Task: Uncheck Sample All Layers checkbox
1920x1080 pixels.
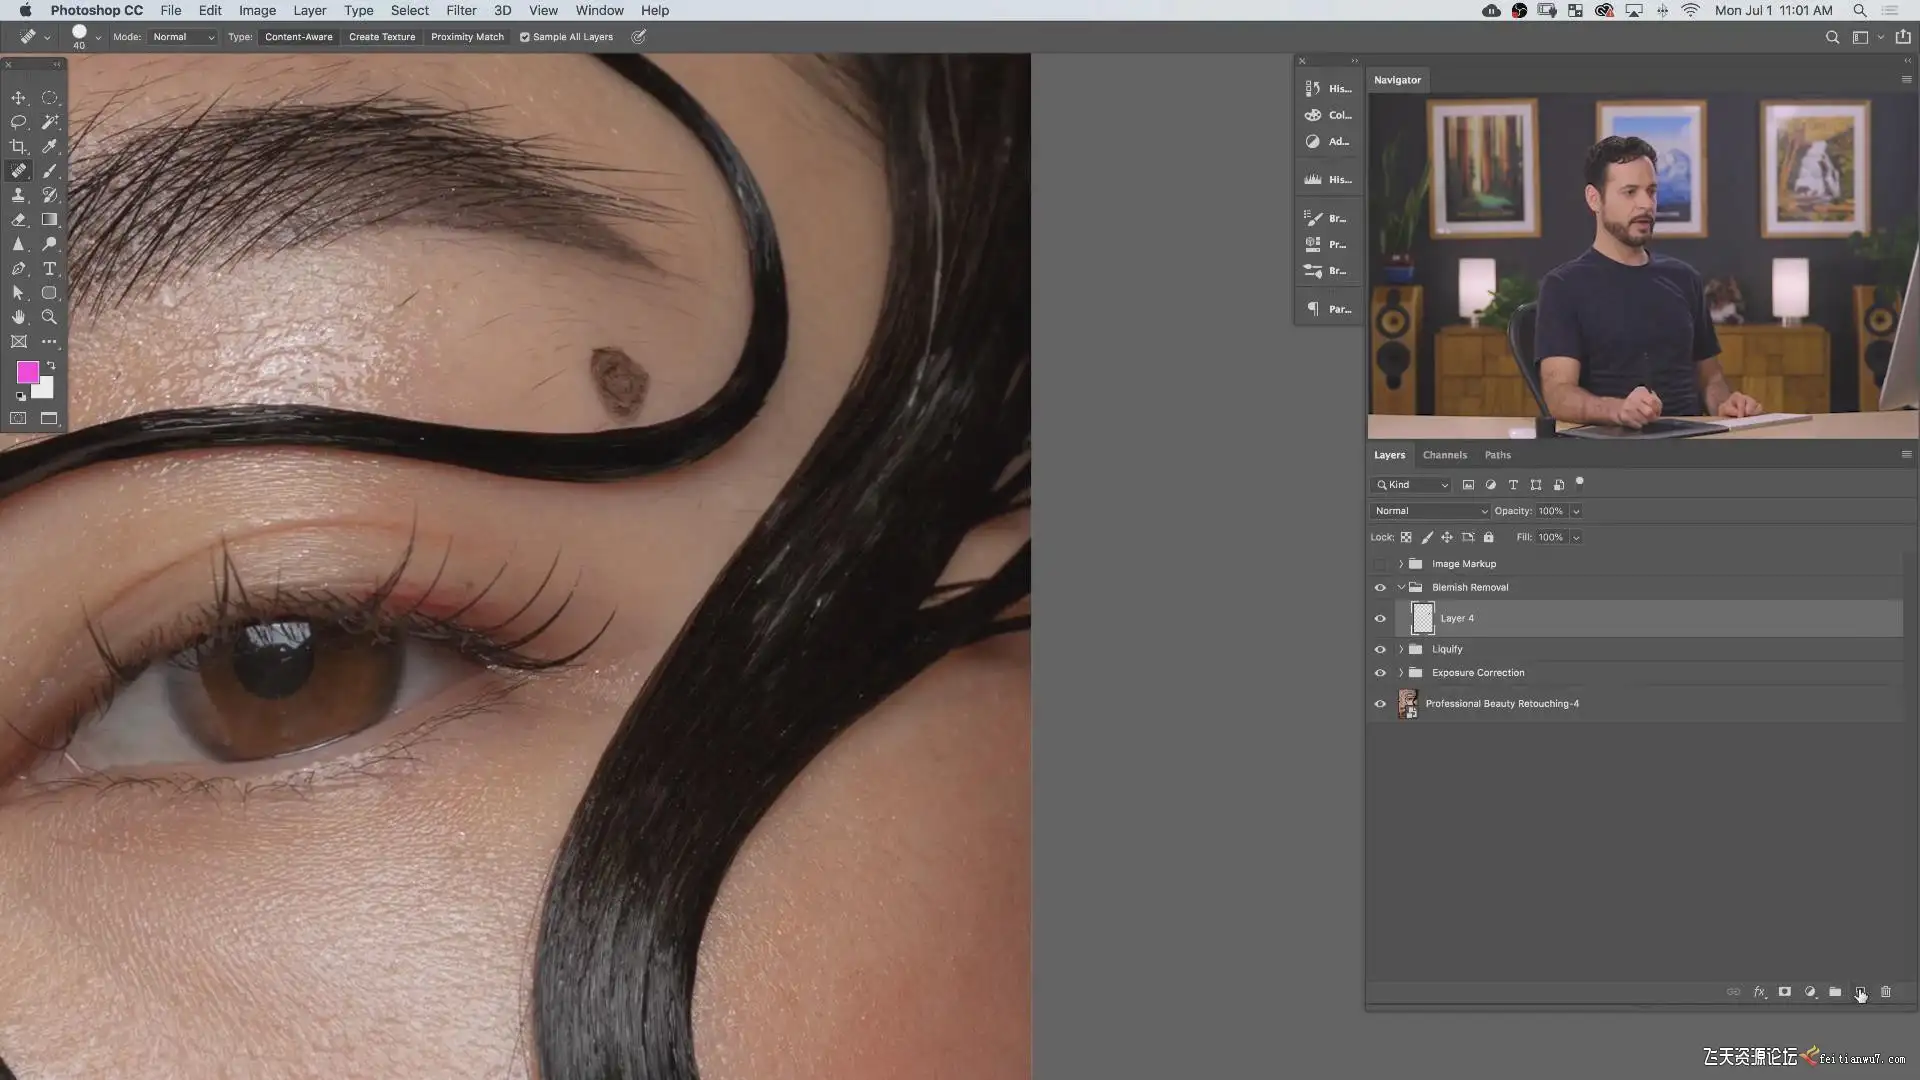Action: click(524, 37)
